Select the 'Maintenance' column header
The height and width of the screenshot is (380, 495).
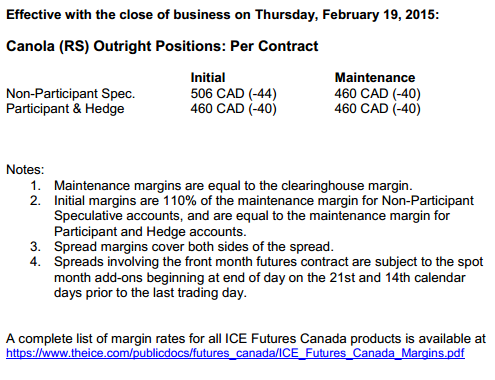pyautogui.click(x=375, y=78)
